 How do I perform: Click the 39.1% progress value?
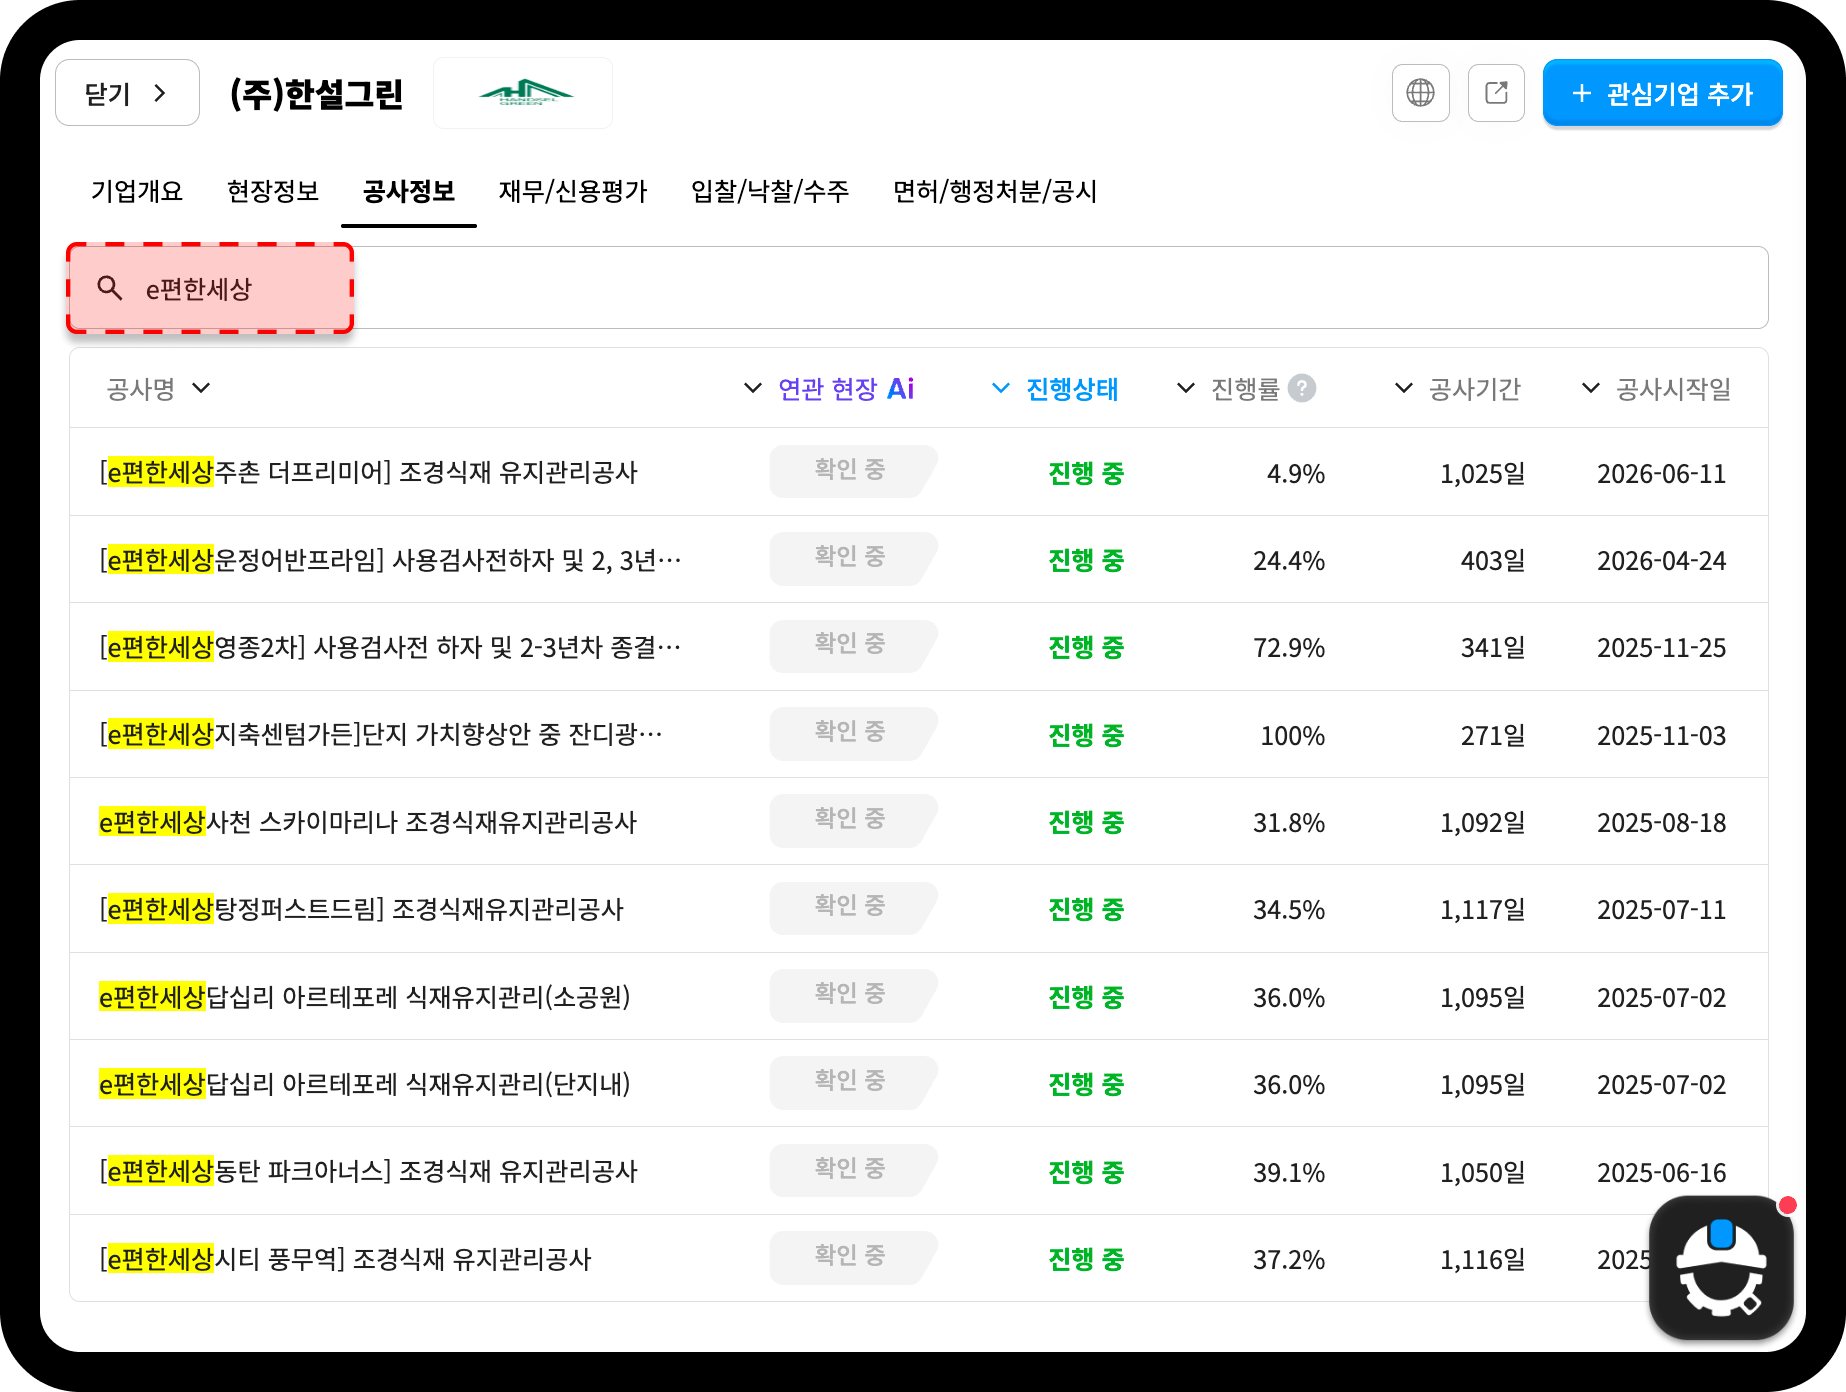point(1289,1172)
